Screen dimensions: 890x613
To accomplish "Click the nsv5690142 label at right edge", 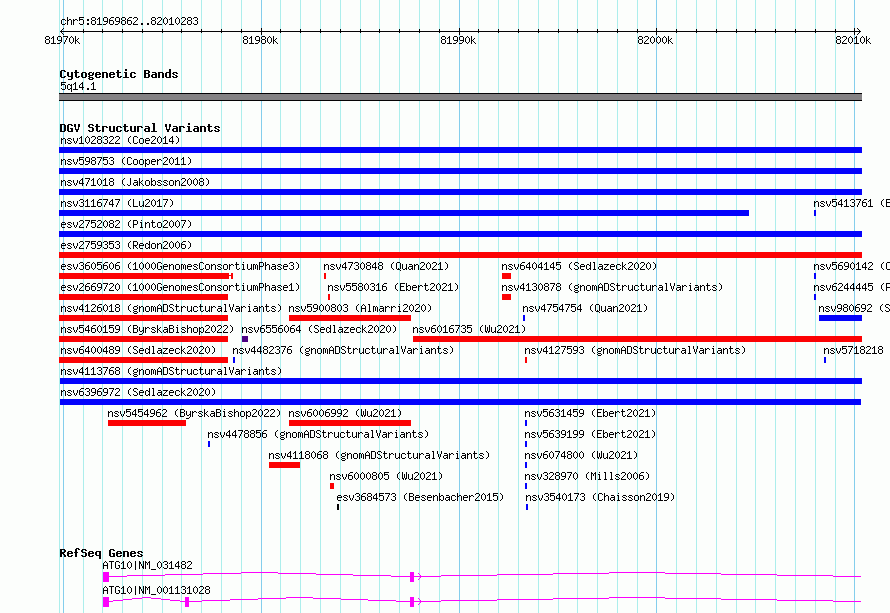I will 851,266.
